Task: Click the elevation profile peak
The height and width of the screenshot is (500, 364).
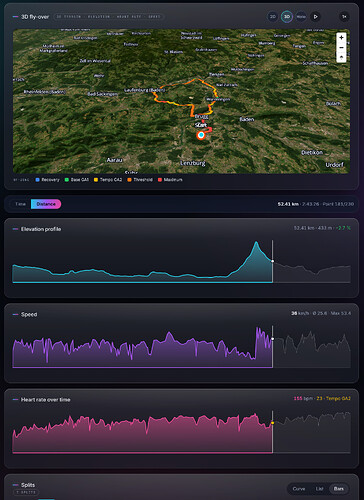Action: pyautogui.click(x=256, y=242)
